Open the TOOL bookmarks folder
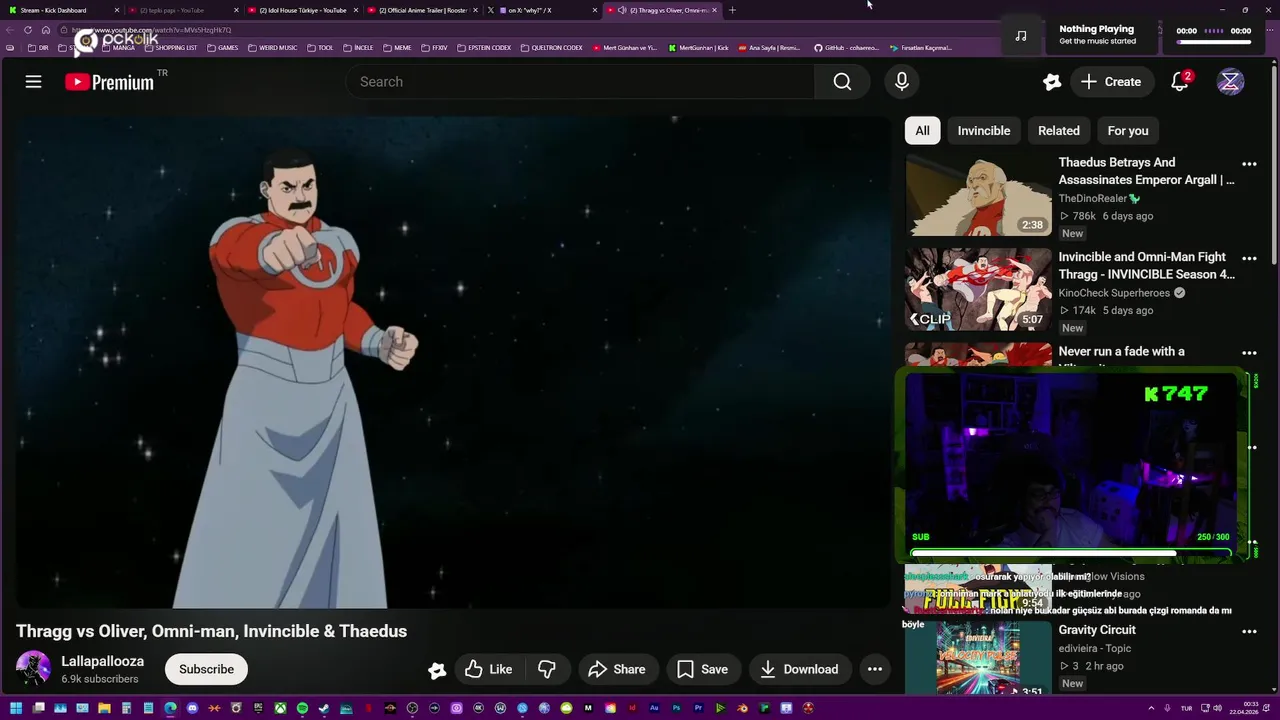The height and width of the screenshot is (720, 1280). [x=320, y=48]
